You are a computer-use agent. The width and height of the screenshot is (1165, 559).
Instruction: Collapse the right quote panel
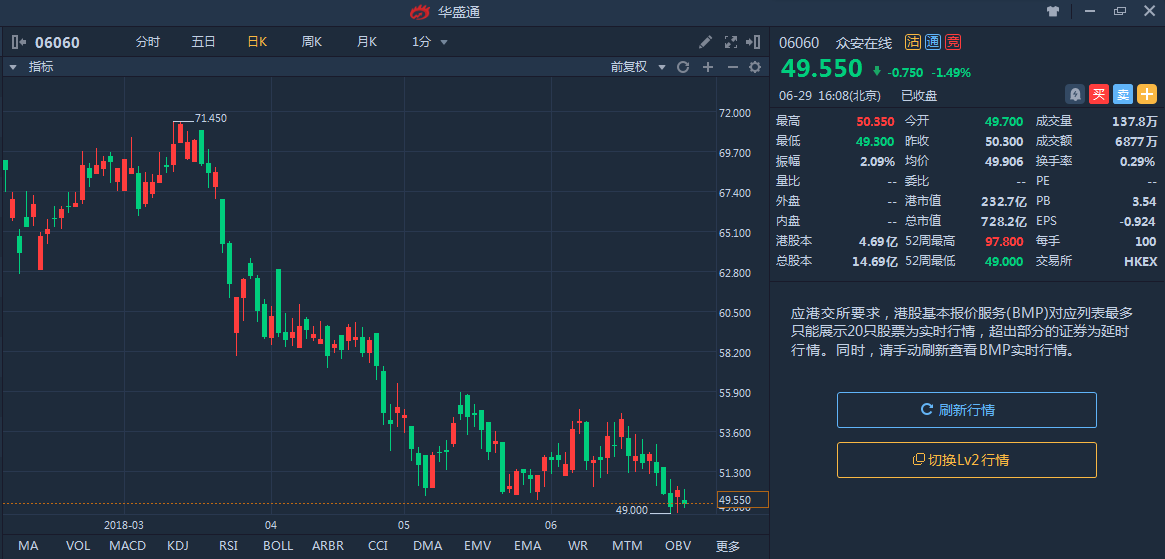point(755,42)
